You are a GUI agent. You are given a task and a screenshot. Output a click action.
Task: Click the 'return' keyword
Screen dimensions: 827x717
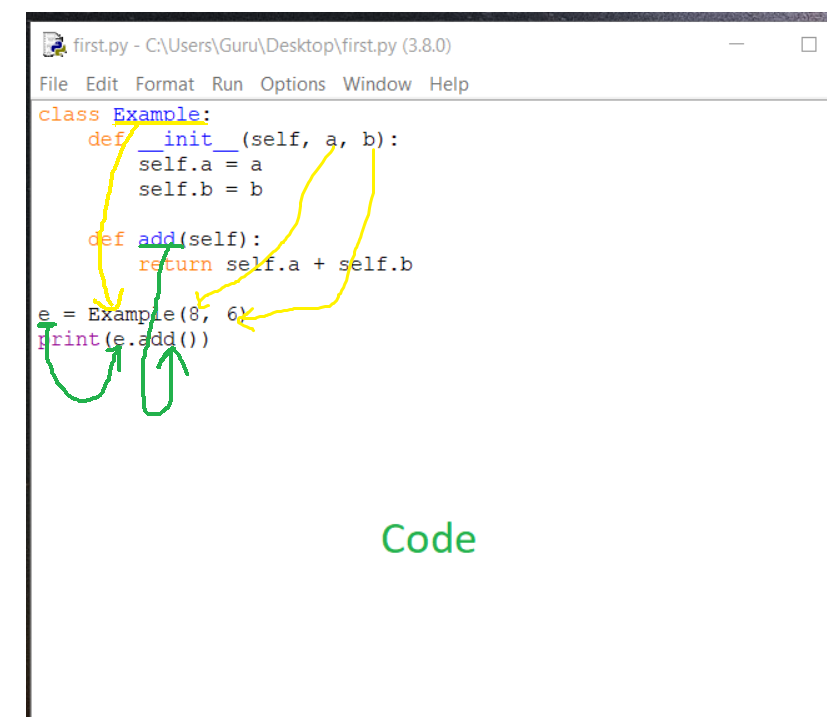[x=176, y=264]
